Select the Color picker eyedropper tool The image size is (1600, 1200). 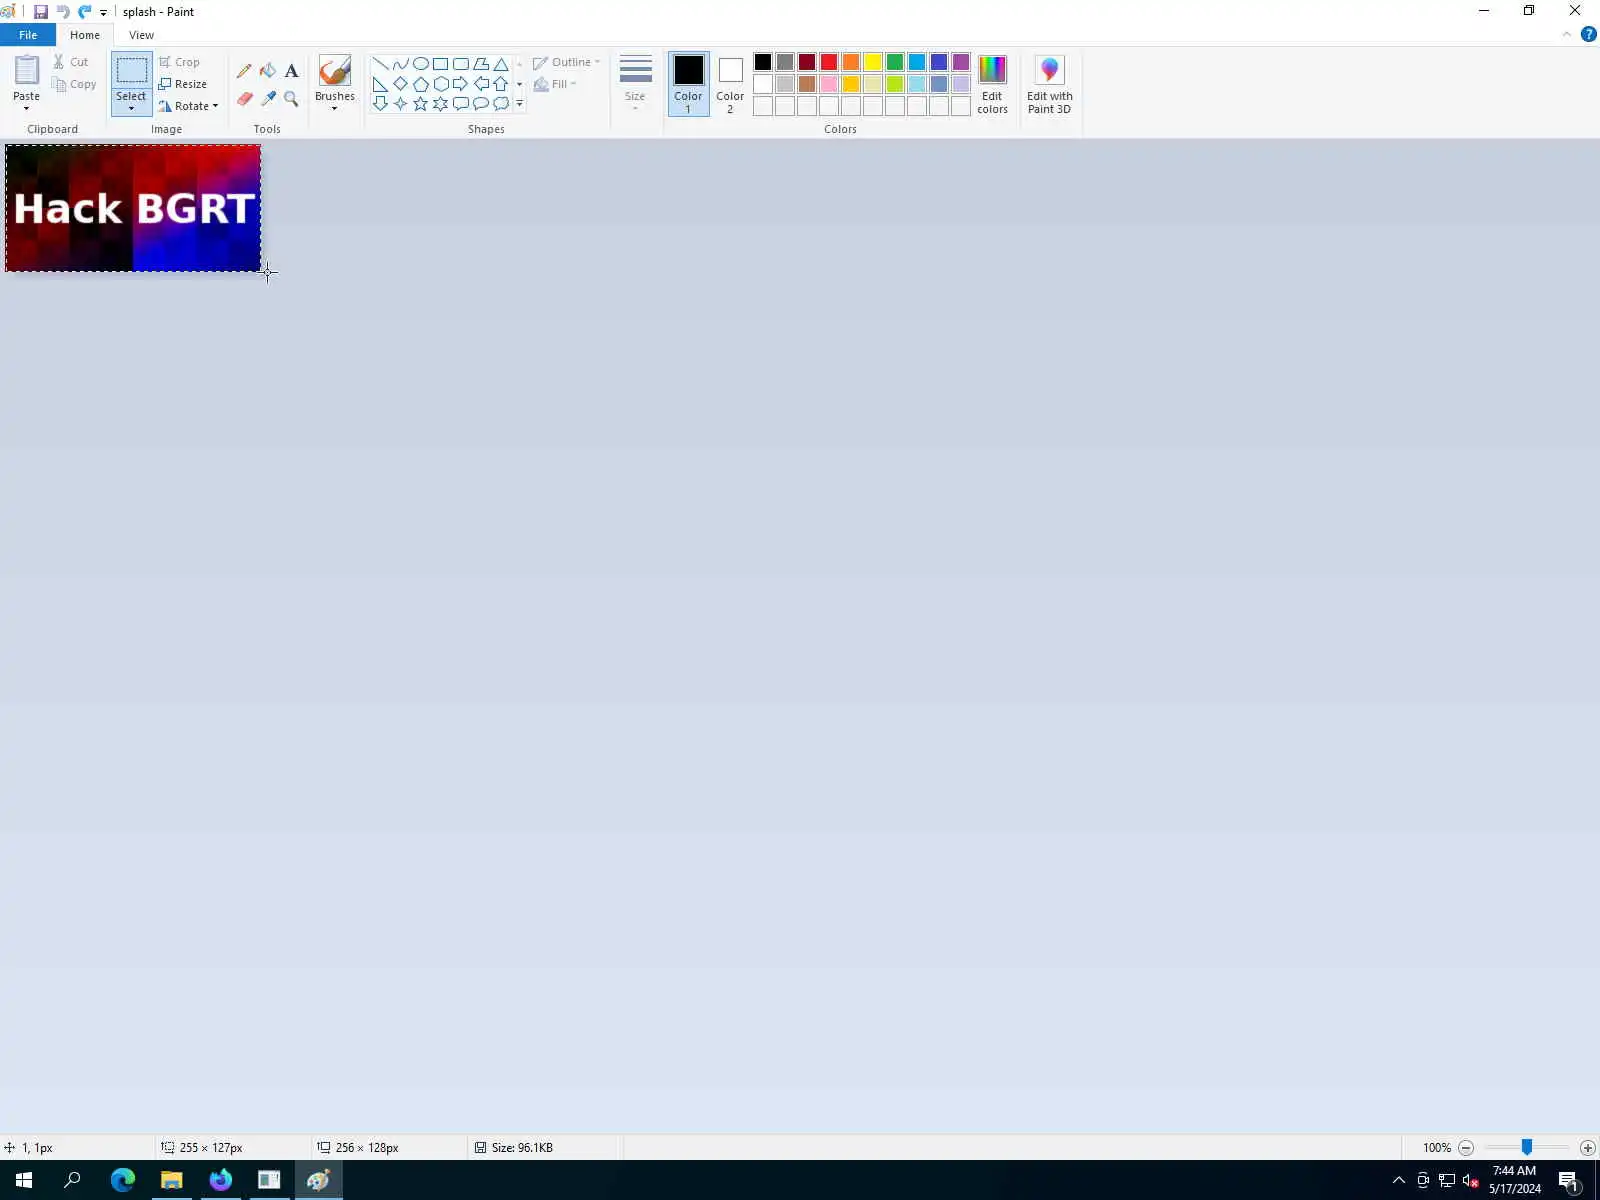[x=268, y=98]
